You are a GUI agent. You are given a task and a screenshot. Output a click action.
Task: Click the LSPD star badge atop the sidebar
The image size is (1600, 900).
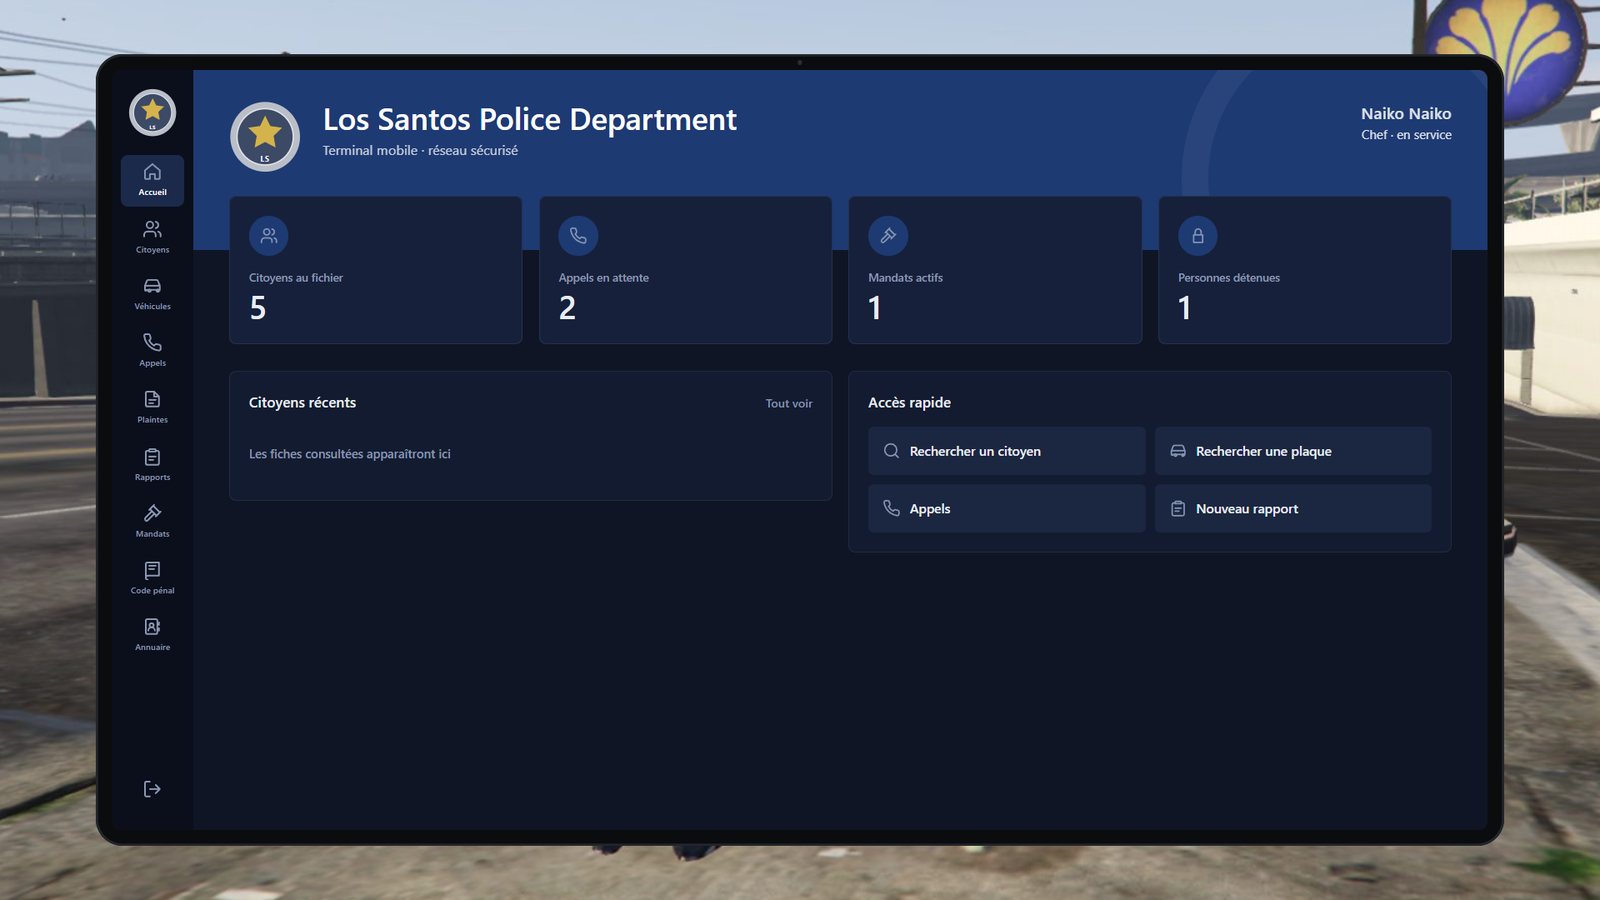click(152, 112)
